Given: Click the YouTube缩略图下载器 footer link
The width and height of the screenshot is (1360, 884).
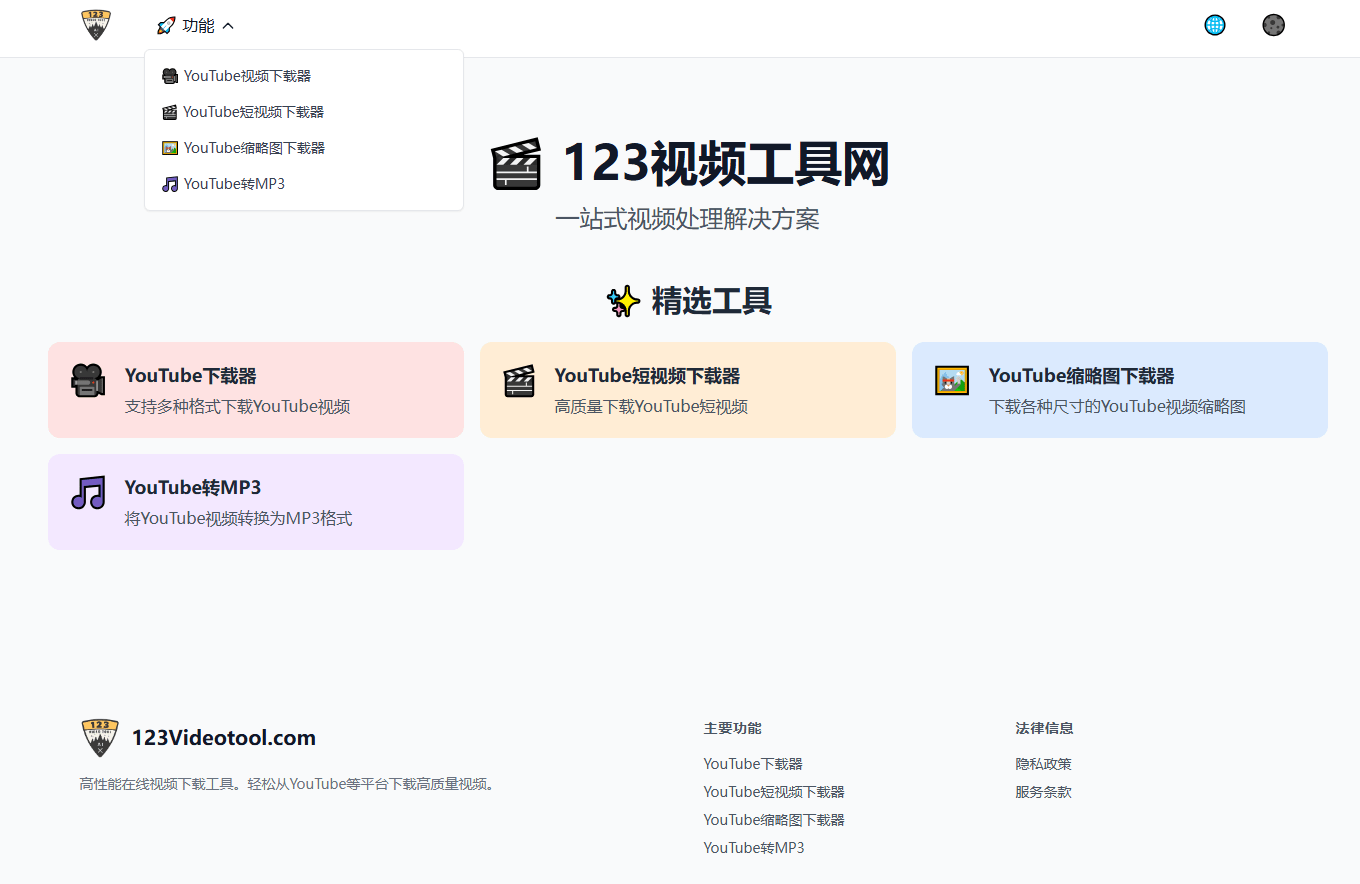Looking at the screenshot, I should (774, 819).
